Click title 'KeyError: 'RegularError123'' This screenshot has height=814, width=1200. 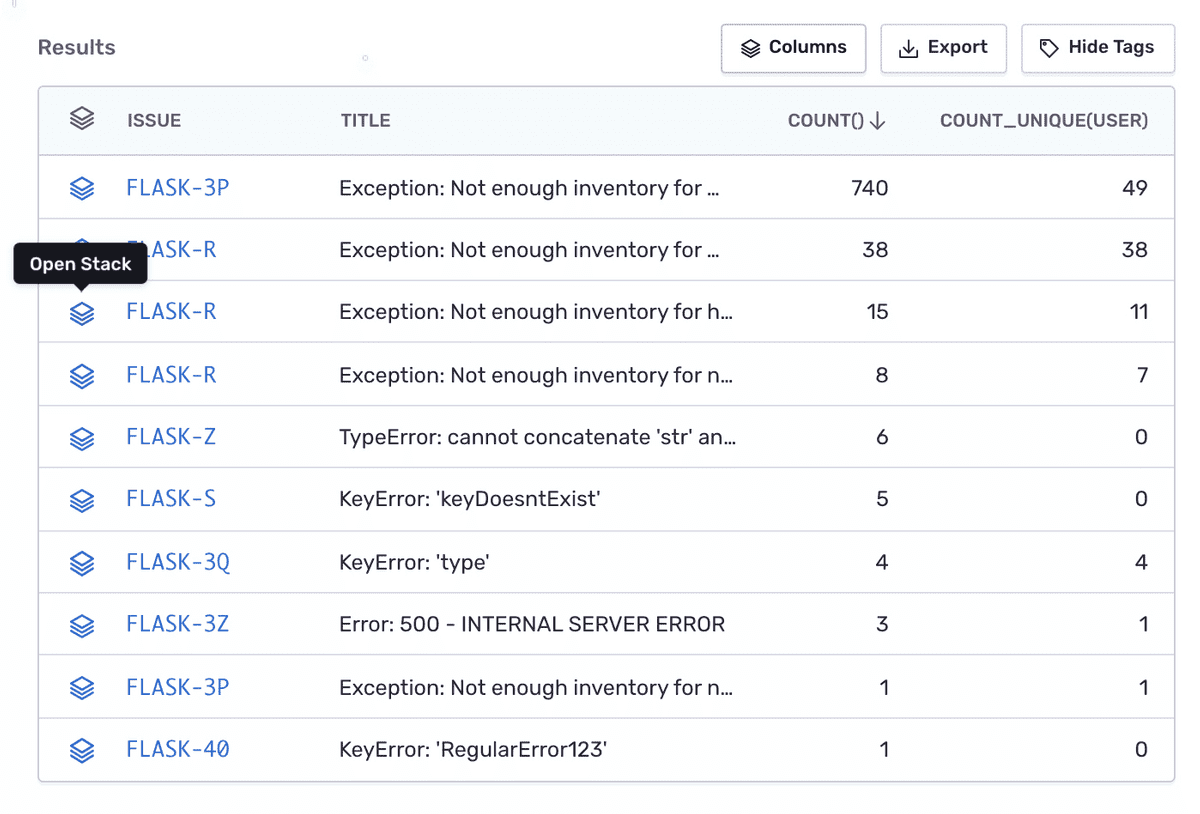(473, 749)
